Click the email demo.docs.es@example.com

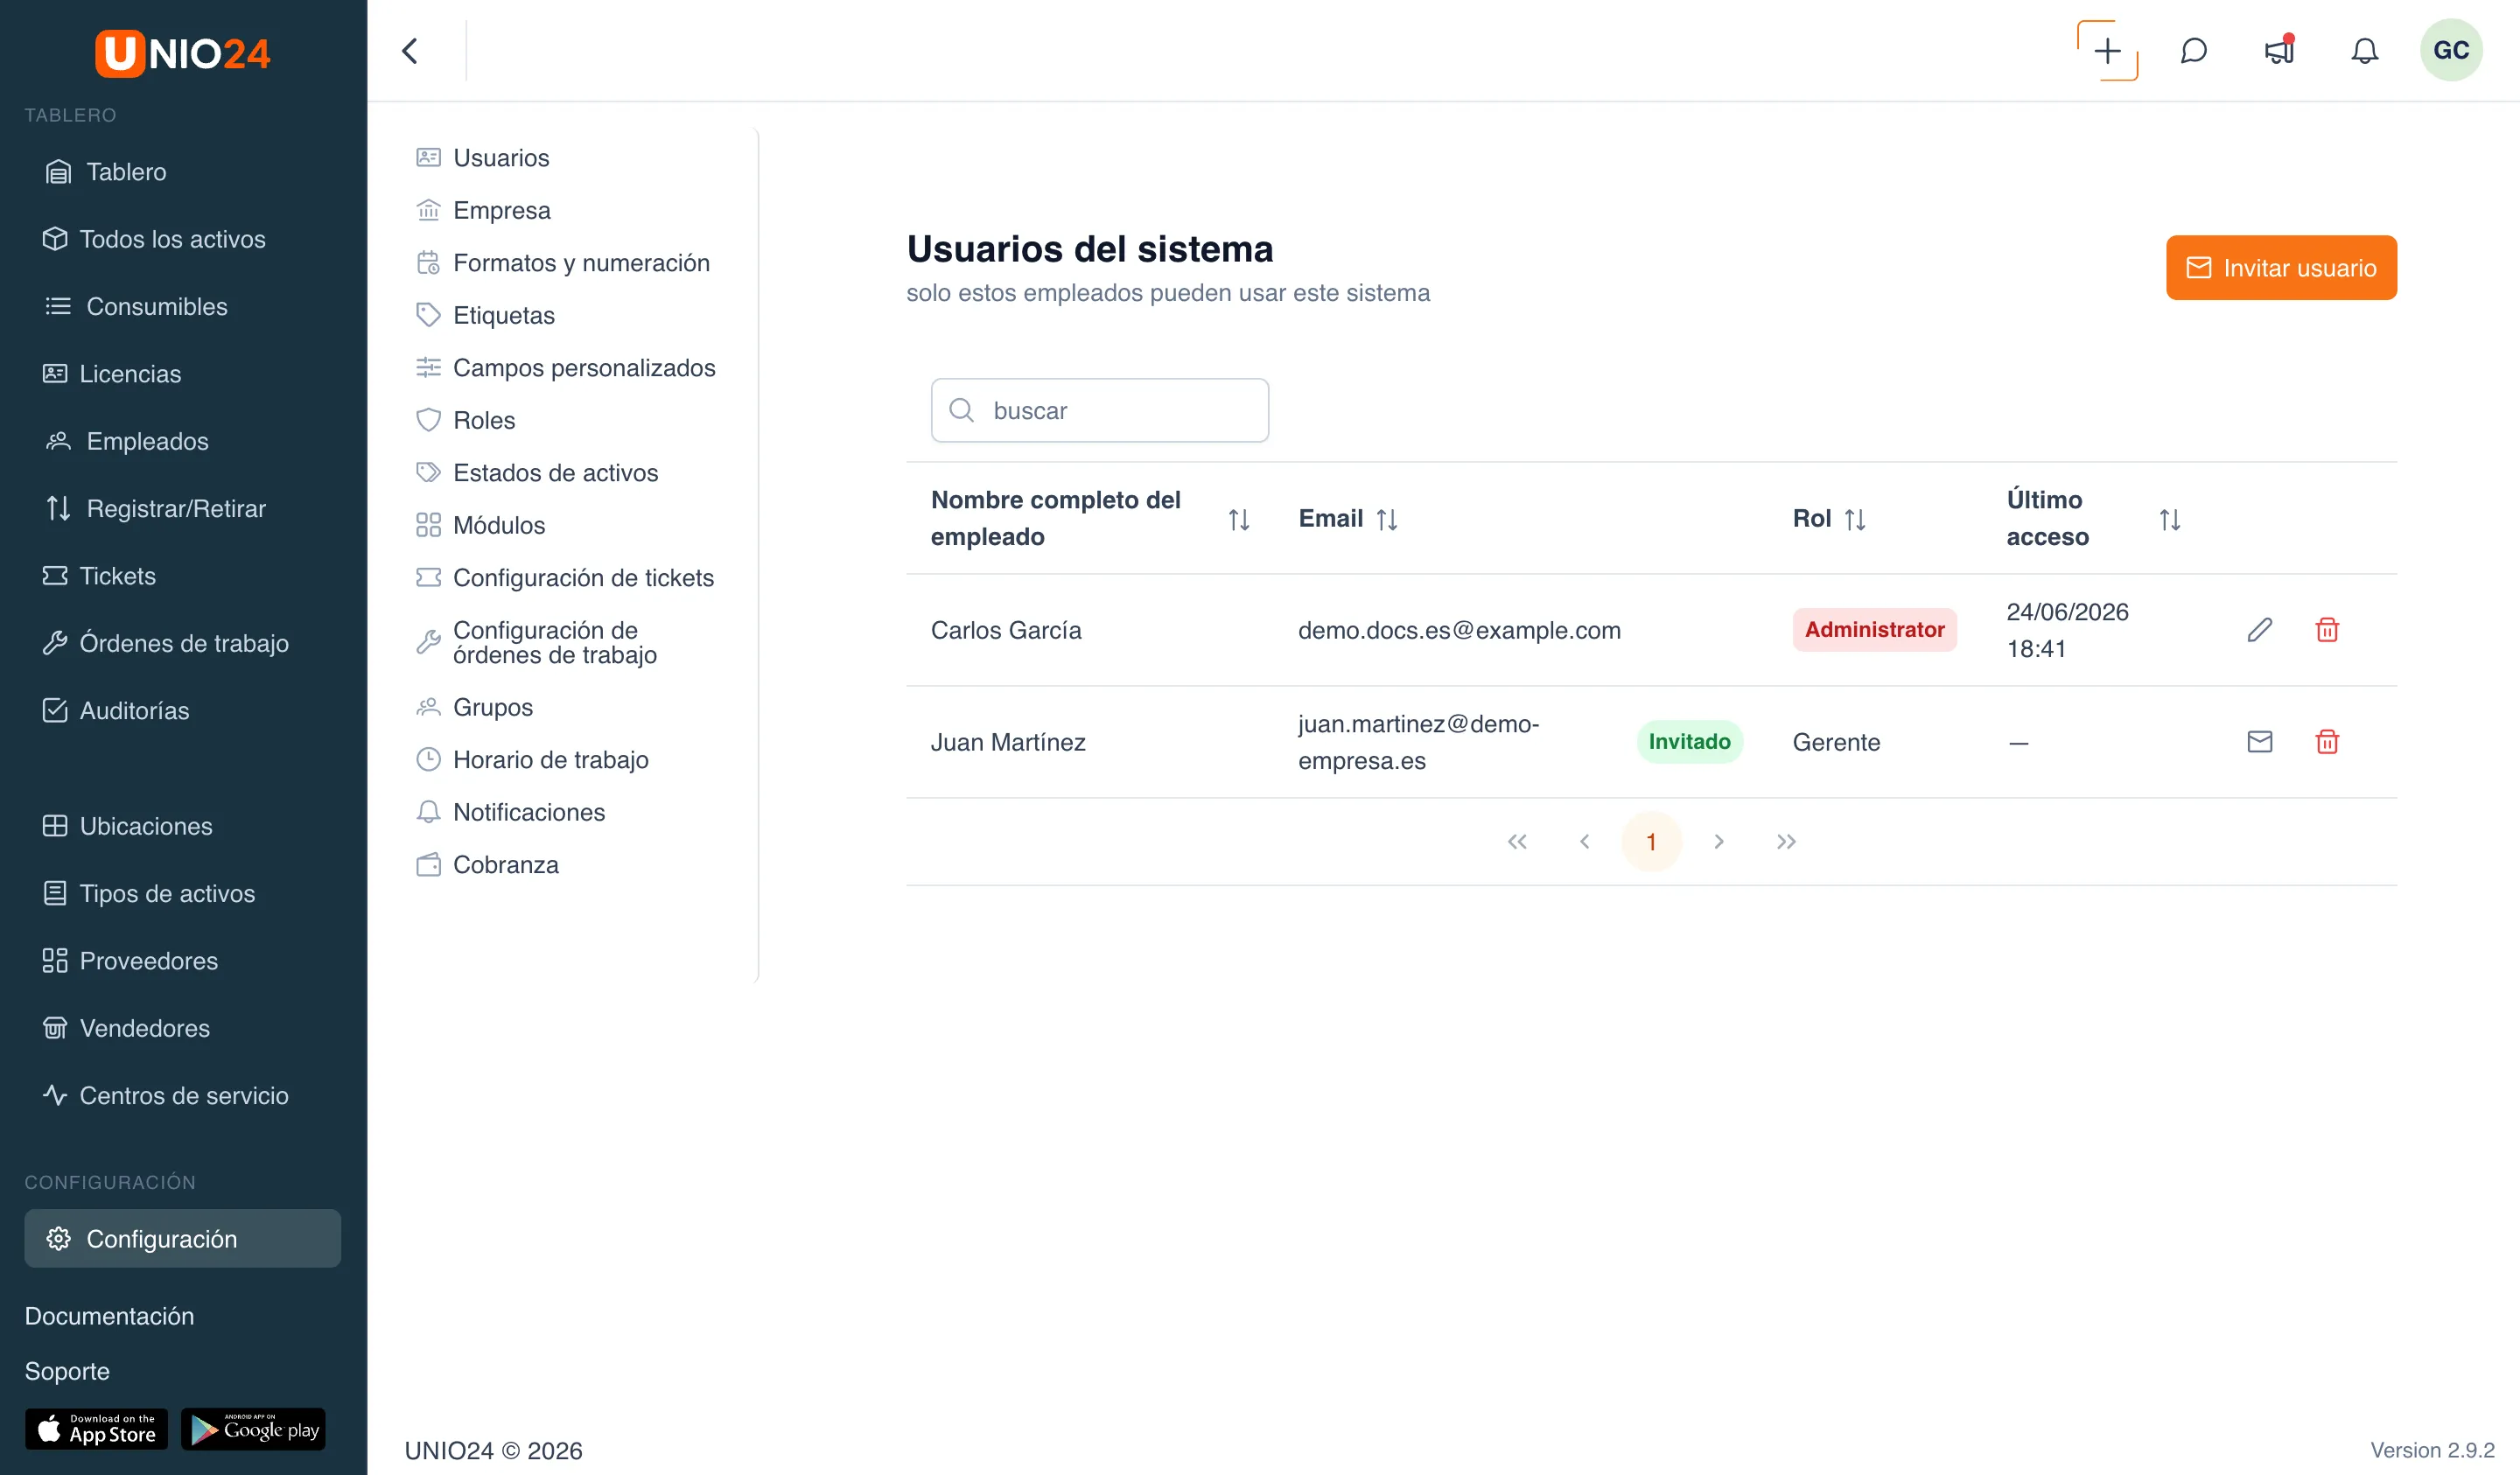[1459, 630]
